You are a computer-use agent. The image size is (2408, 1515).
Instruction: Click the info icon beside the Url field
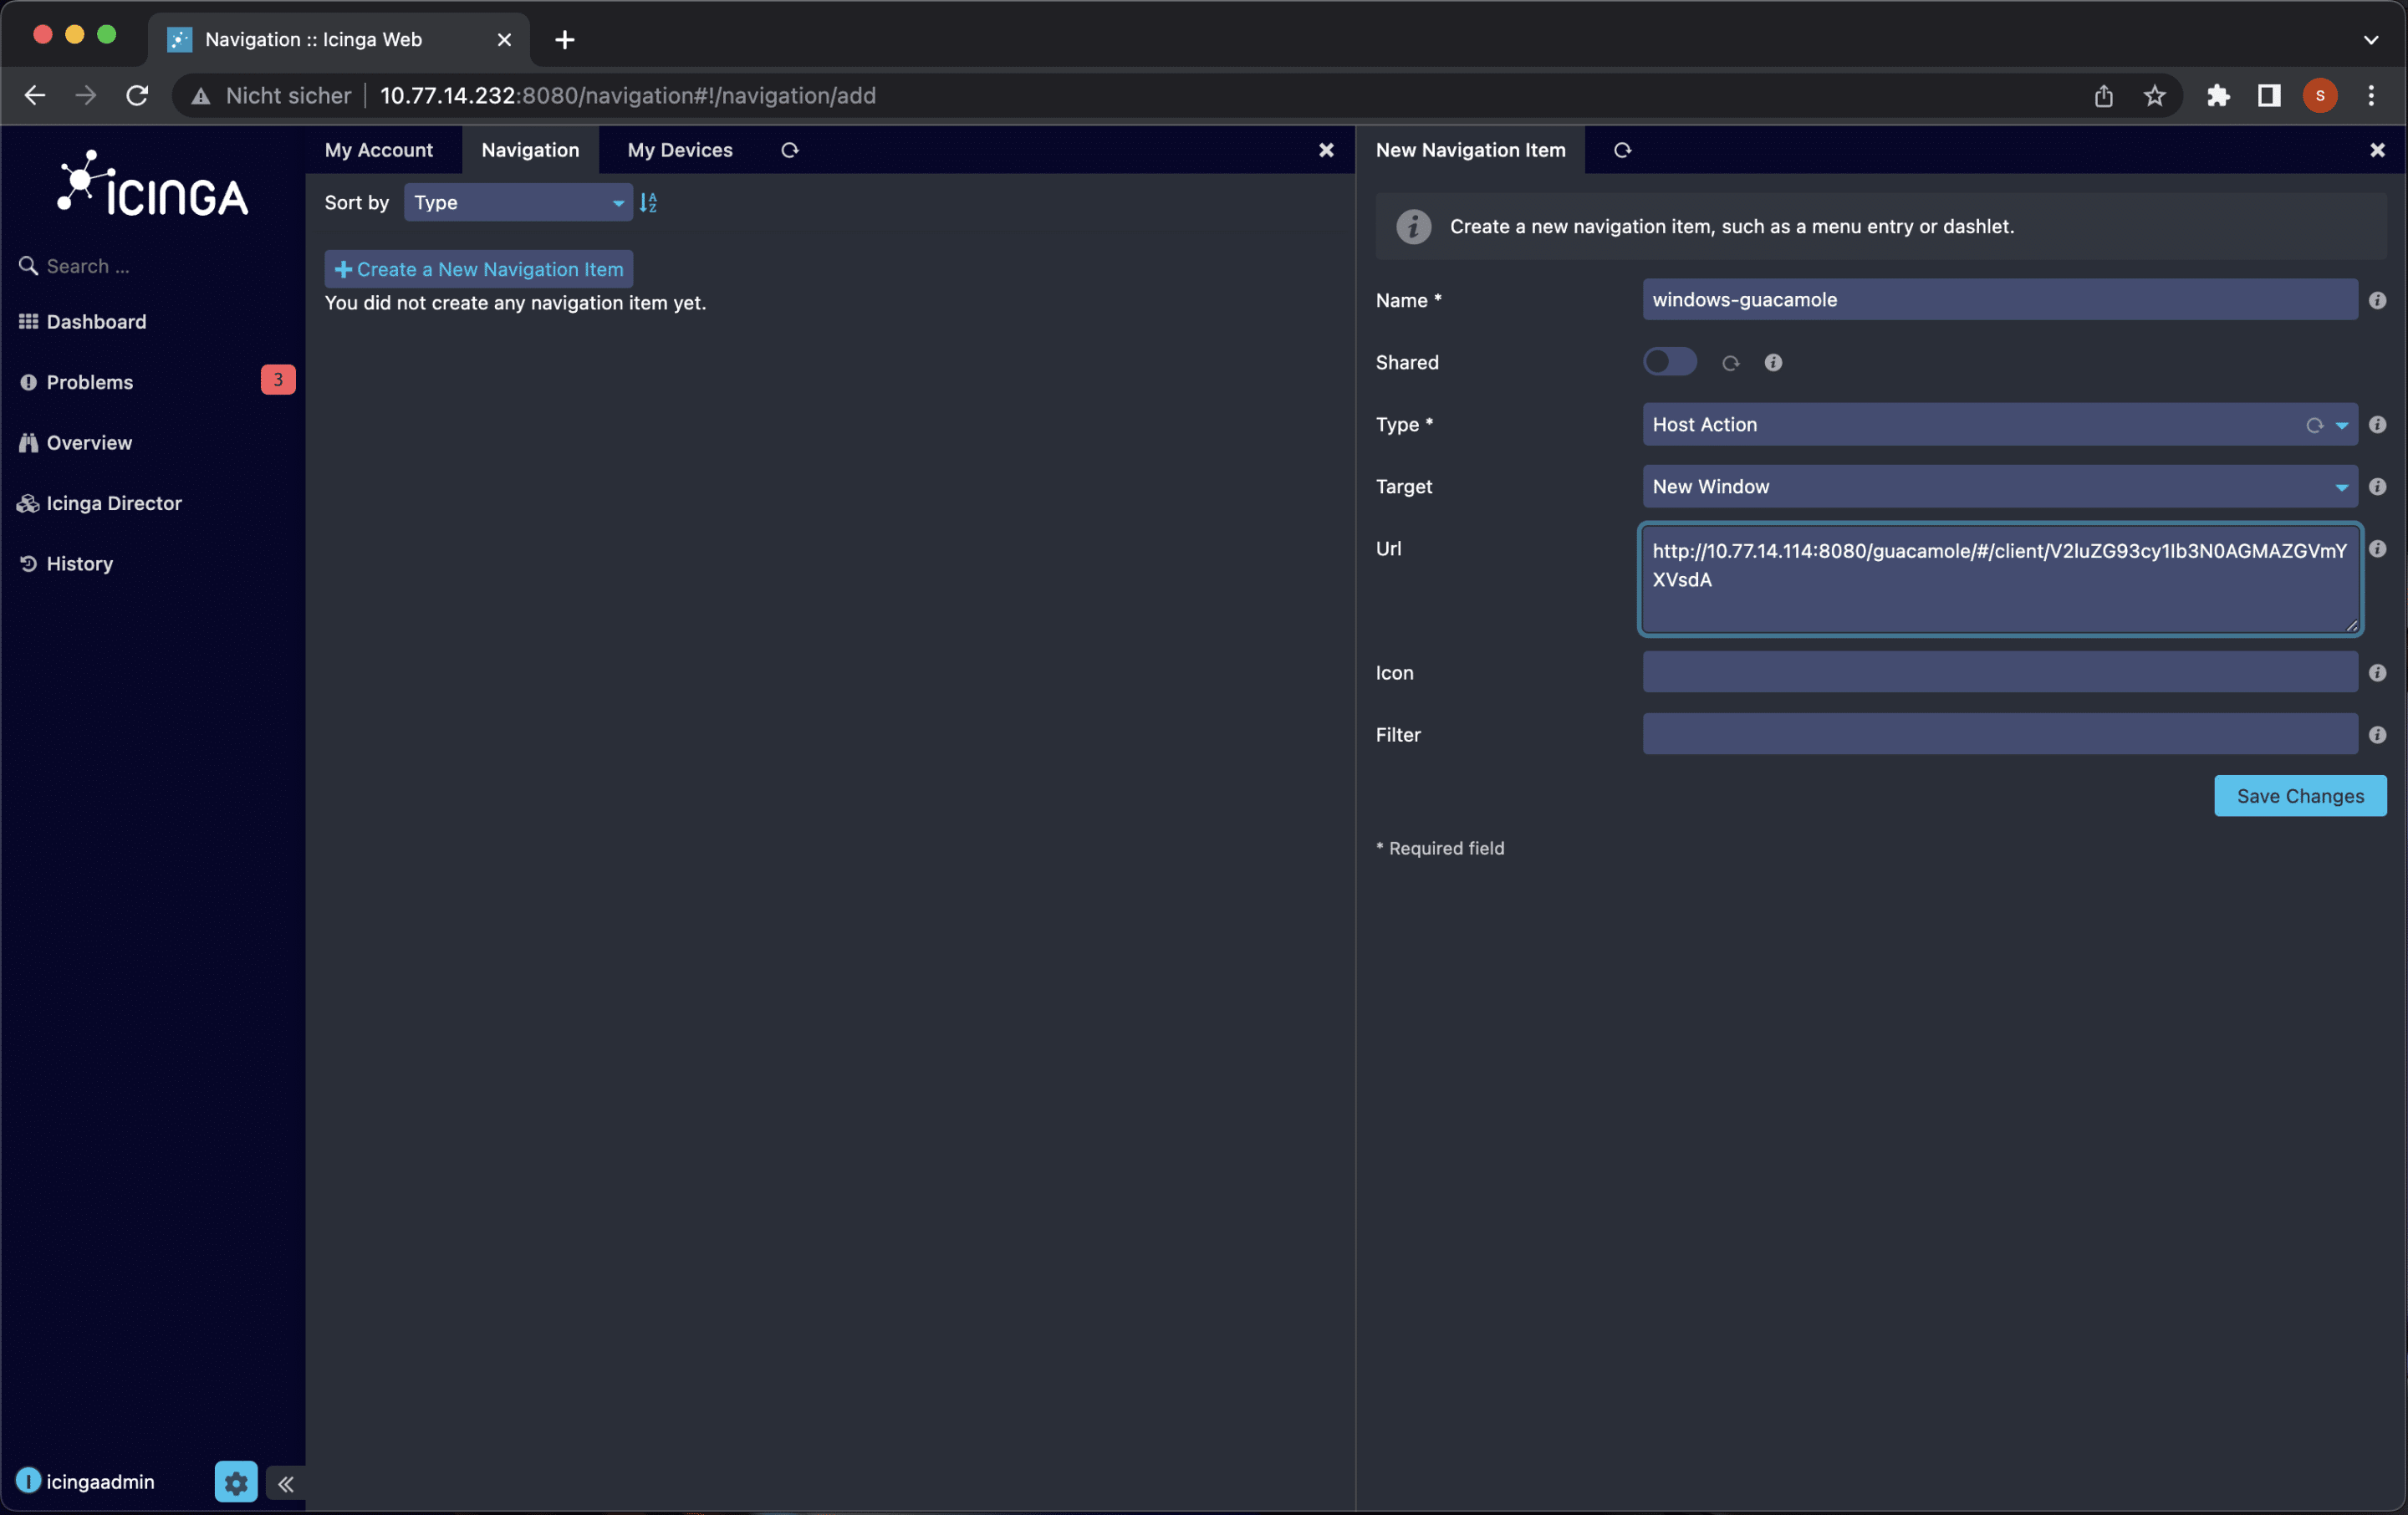point(2377,549)
